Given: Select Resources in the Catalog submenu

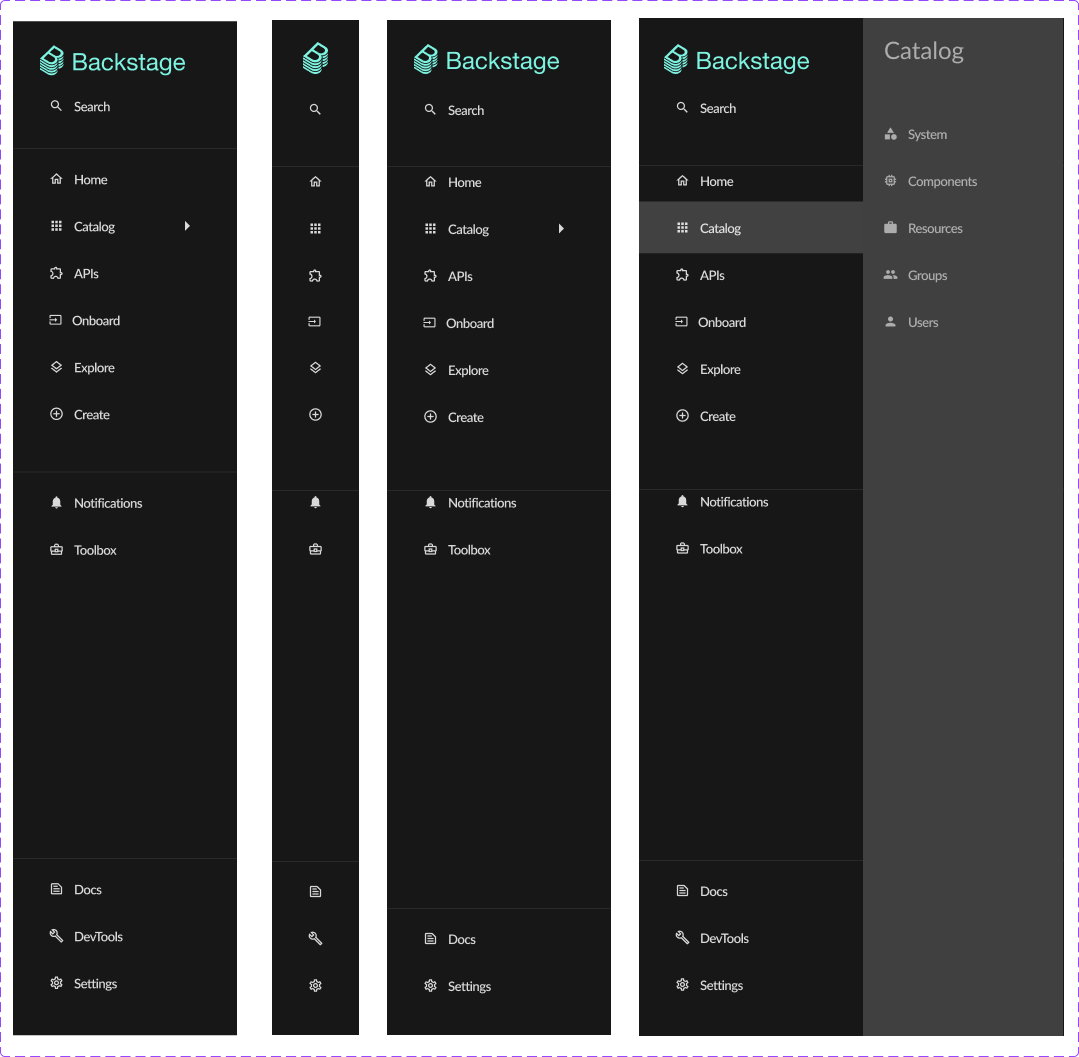Looking at the screenshot, I should (934, 229).
